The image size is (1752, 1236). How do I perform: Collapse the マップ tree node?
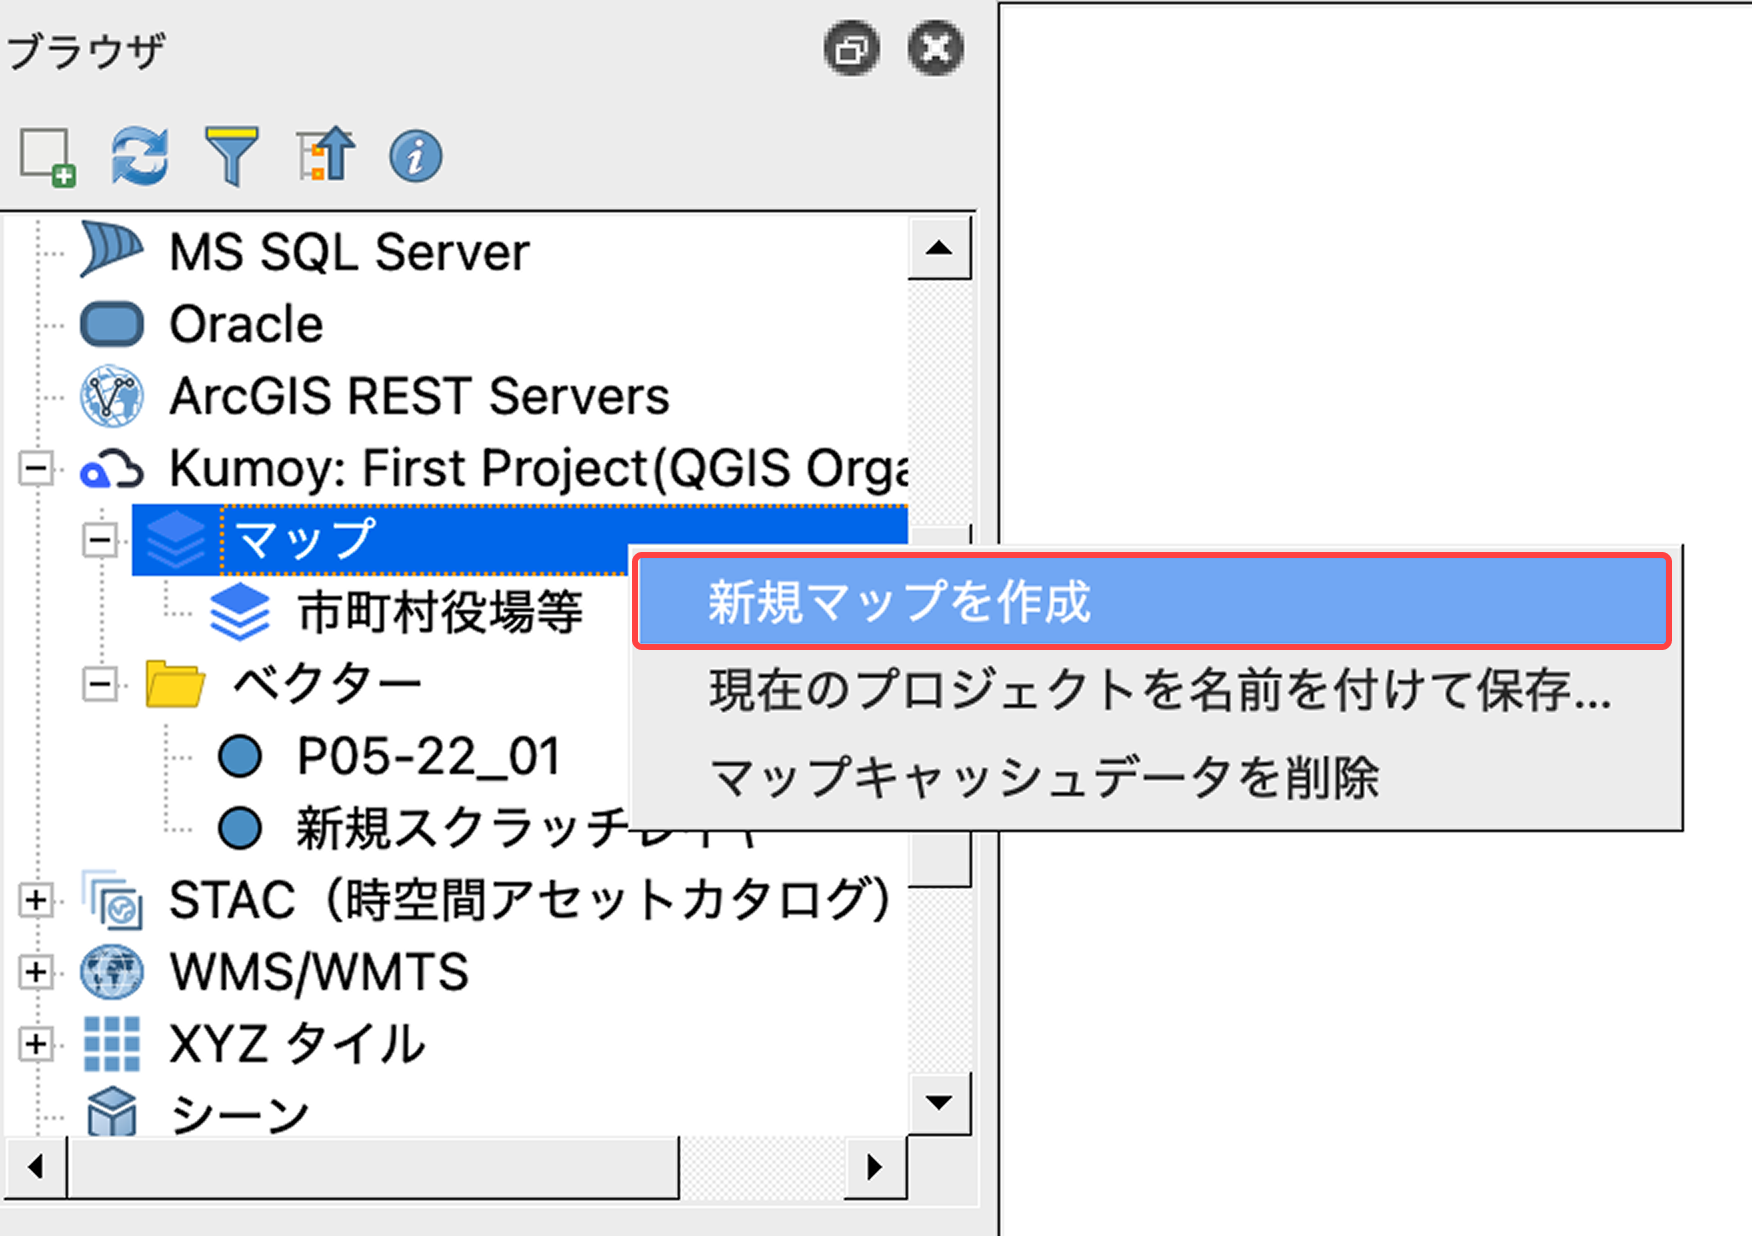click(x=100, y=540)
